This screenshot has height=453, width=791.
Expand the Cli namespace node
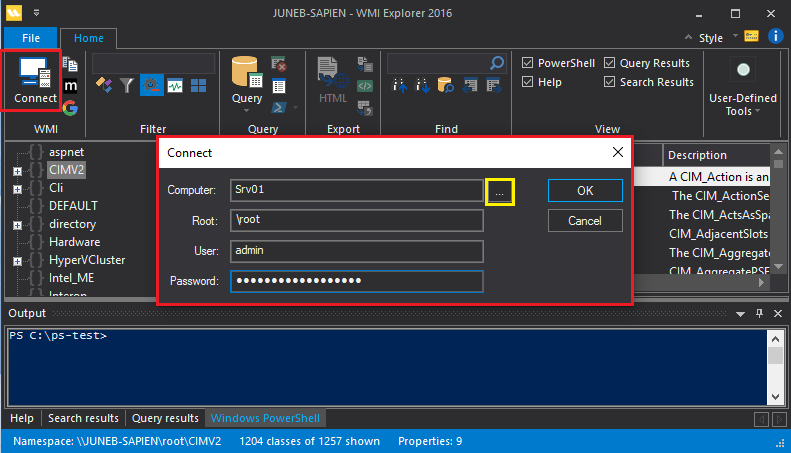pos(17,190)
